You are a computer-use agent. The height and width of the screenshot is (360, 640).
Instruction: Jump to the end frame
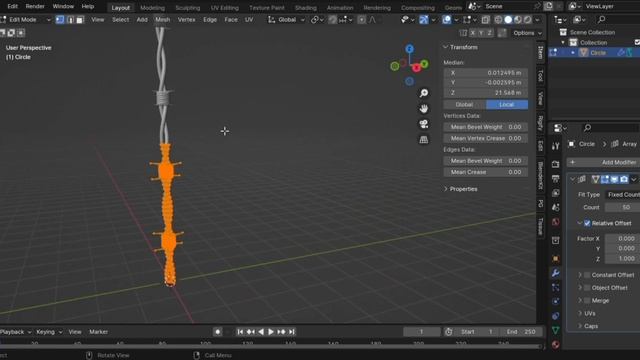click(x=291, y=332)
